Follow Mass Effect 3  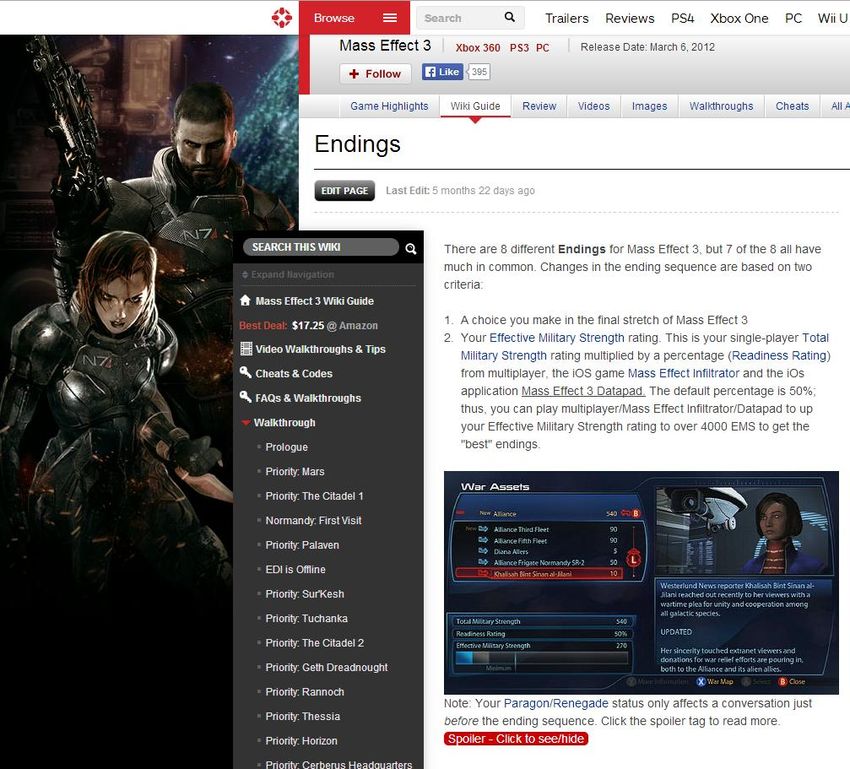pyautogui.click(x=375, y=74)
